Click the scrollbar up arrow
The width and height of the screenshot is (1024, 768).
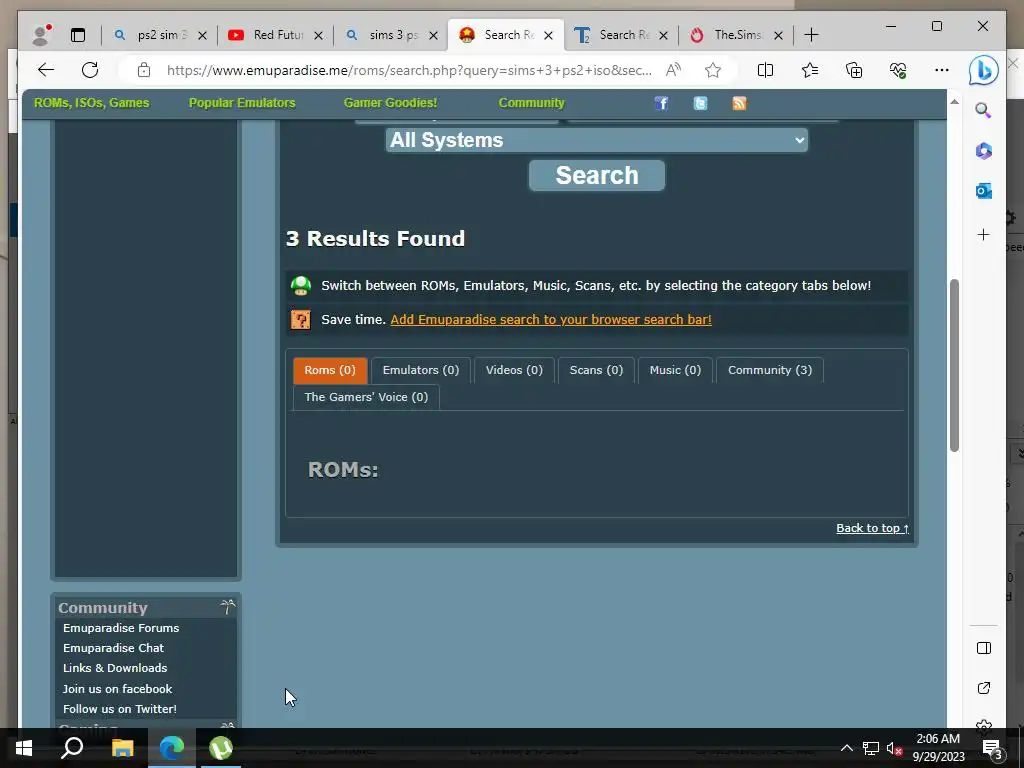pyautogui.click(x=954, y=102)
